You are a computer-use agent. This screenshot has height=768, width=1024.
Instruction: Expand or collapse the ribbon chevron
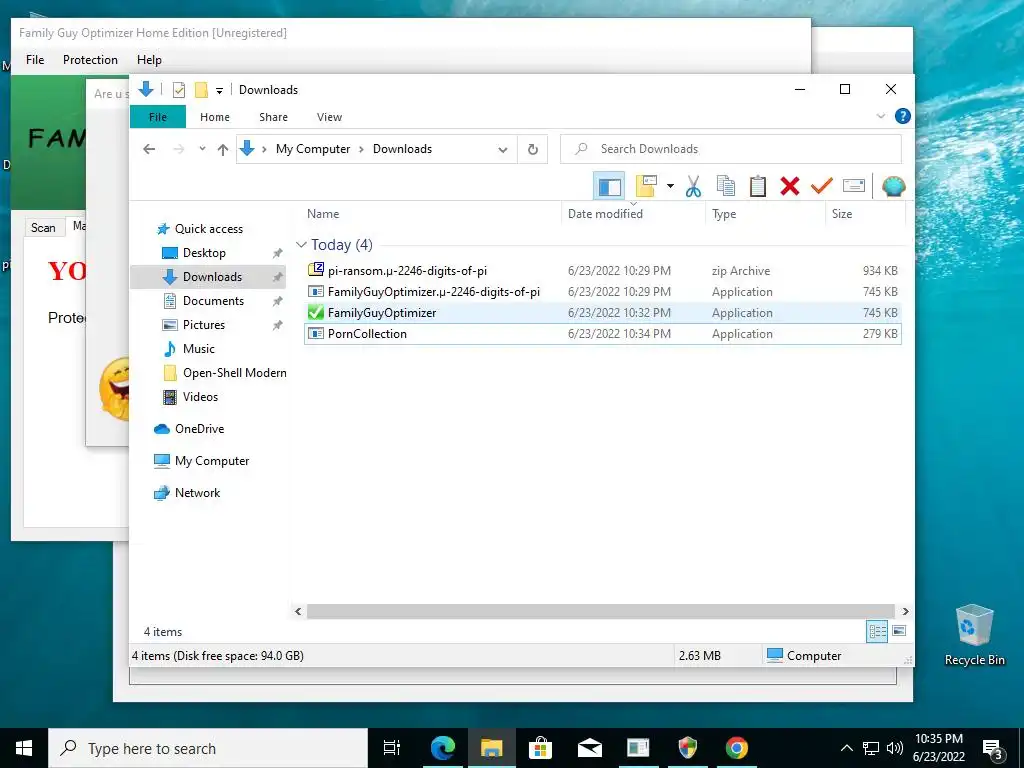click(880, 116)
